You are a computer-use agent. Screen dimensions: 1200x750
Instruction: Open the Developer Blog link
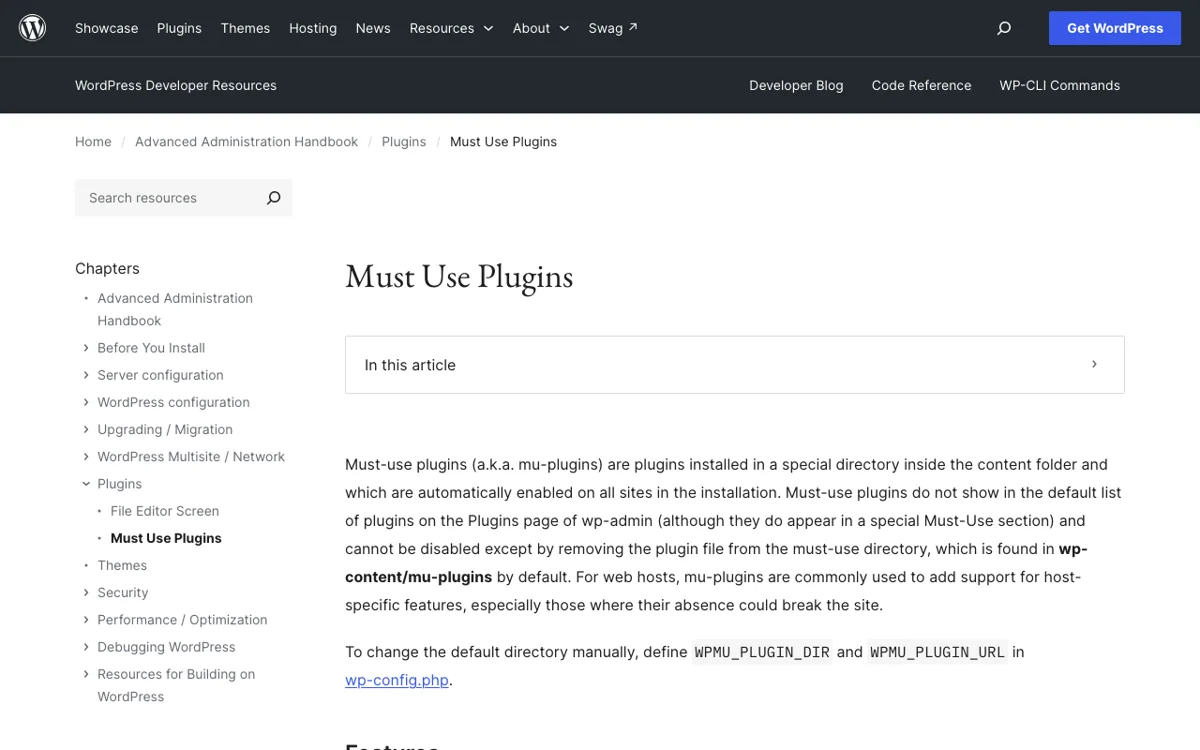(x=796, y=85)
